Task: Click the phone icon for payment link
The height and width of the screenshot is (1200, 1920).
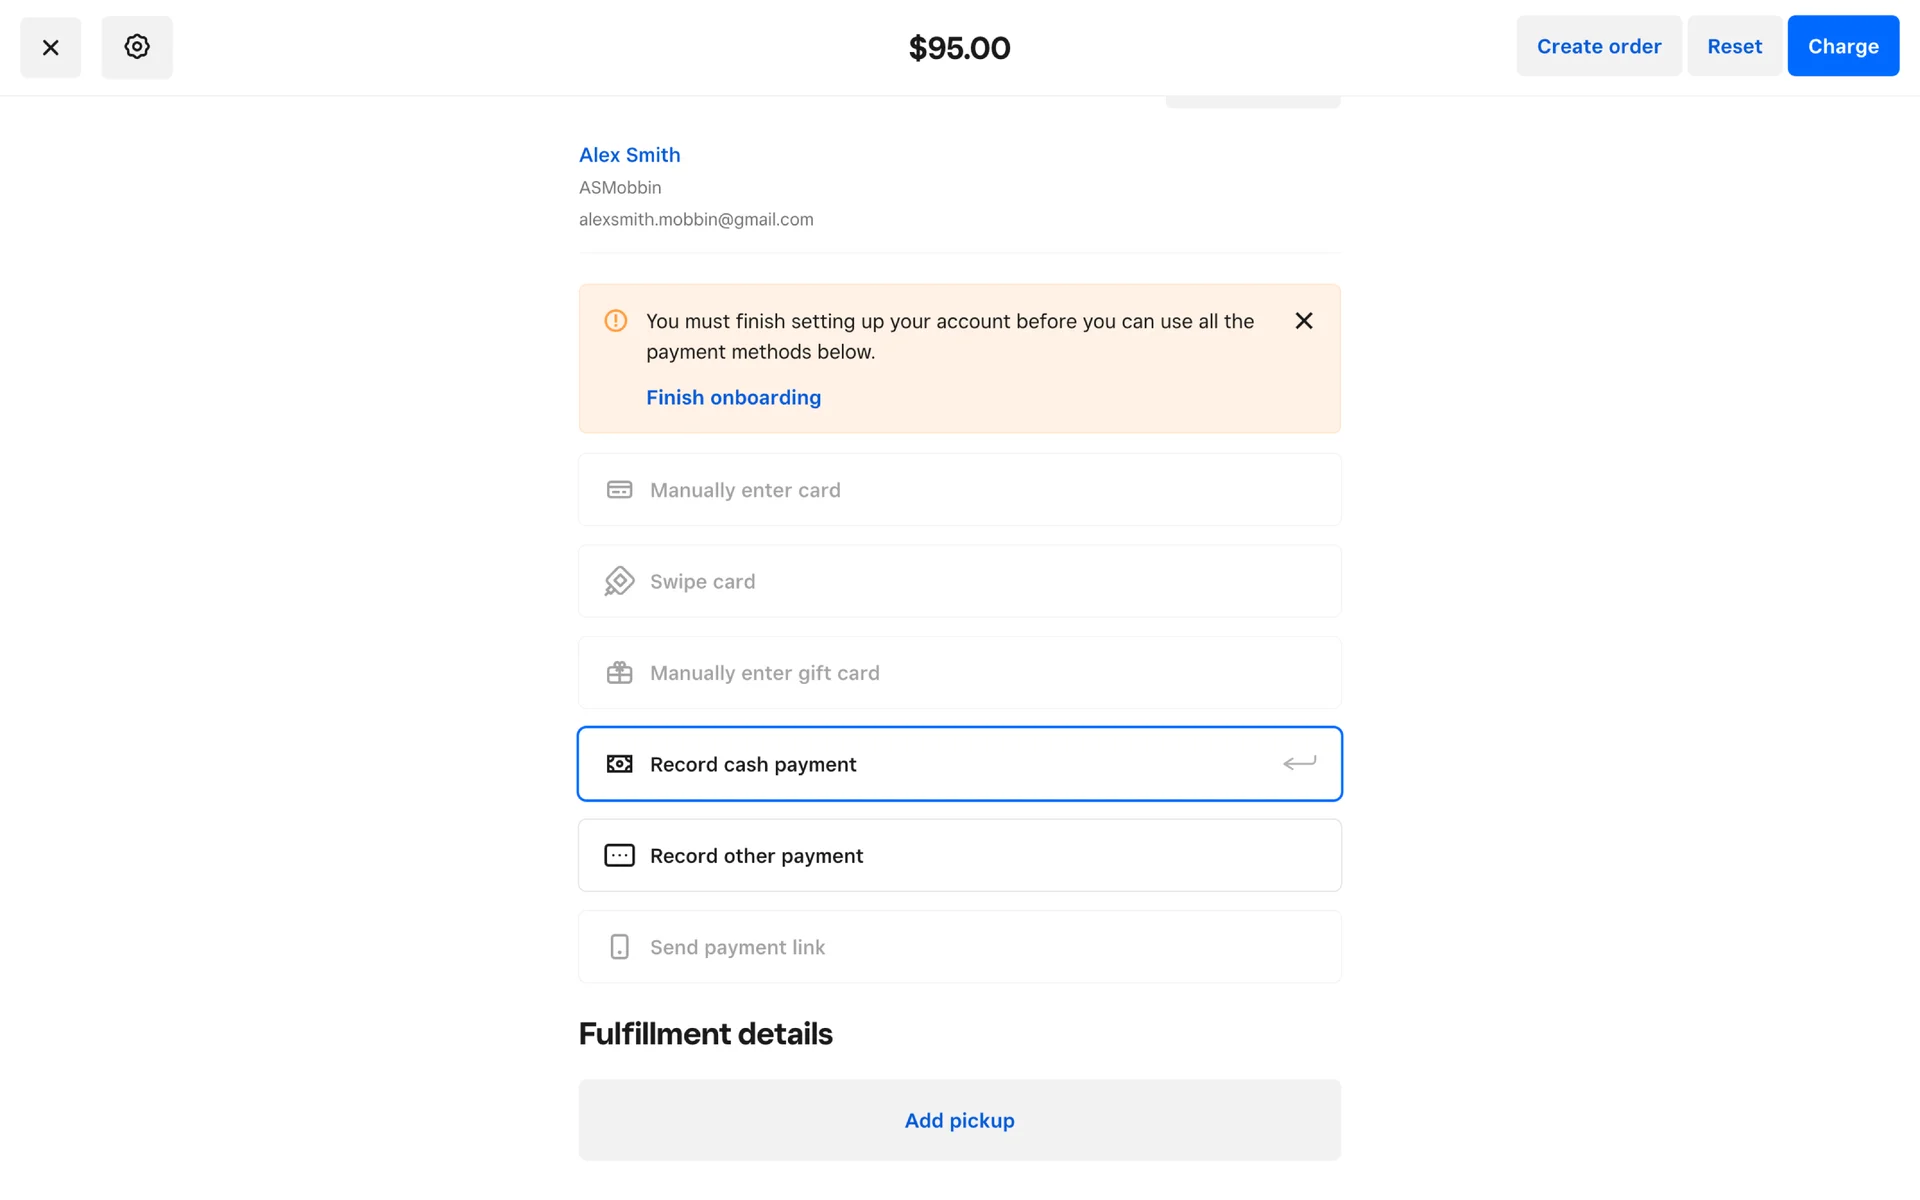Action: [x=619, y=947]
